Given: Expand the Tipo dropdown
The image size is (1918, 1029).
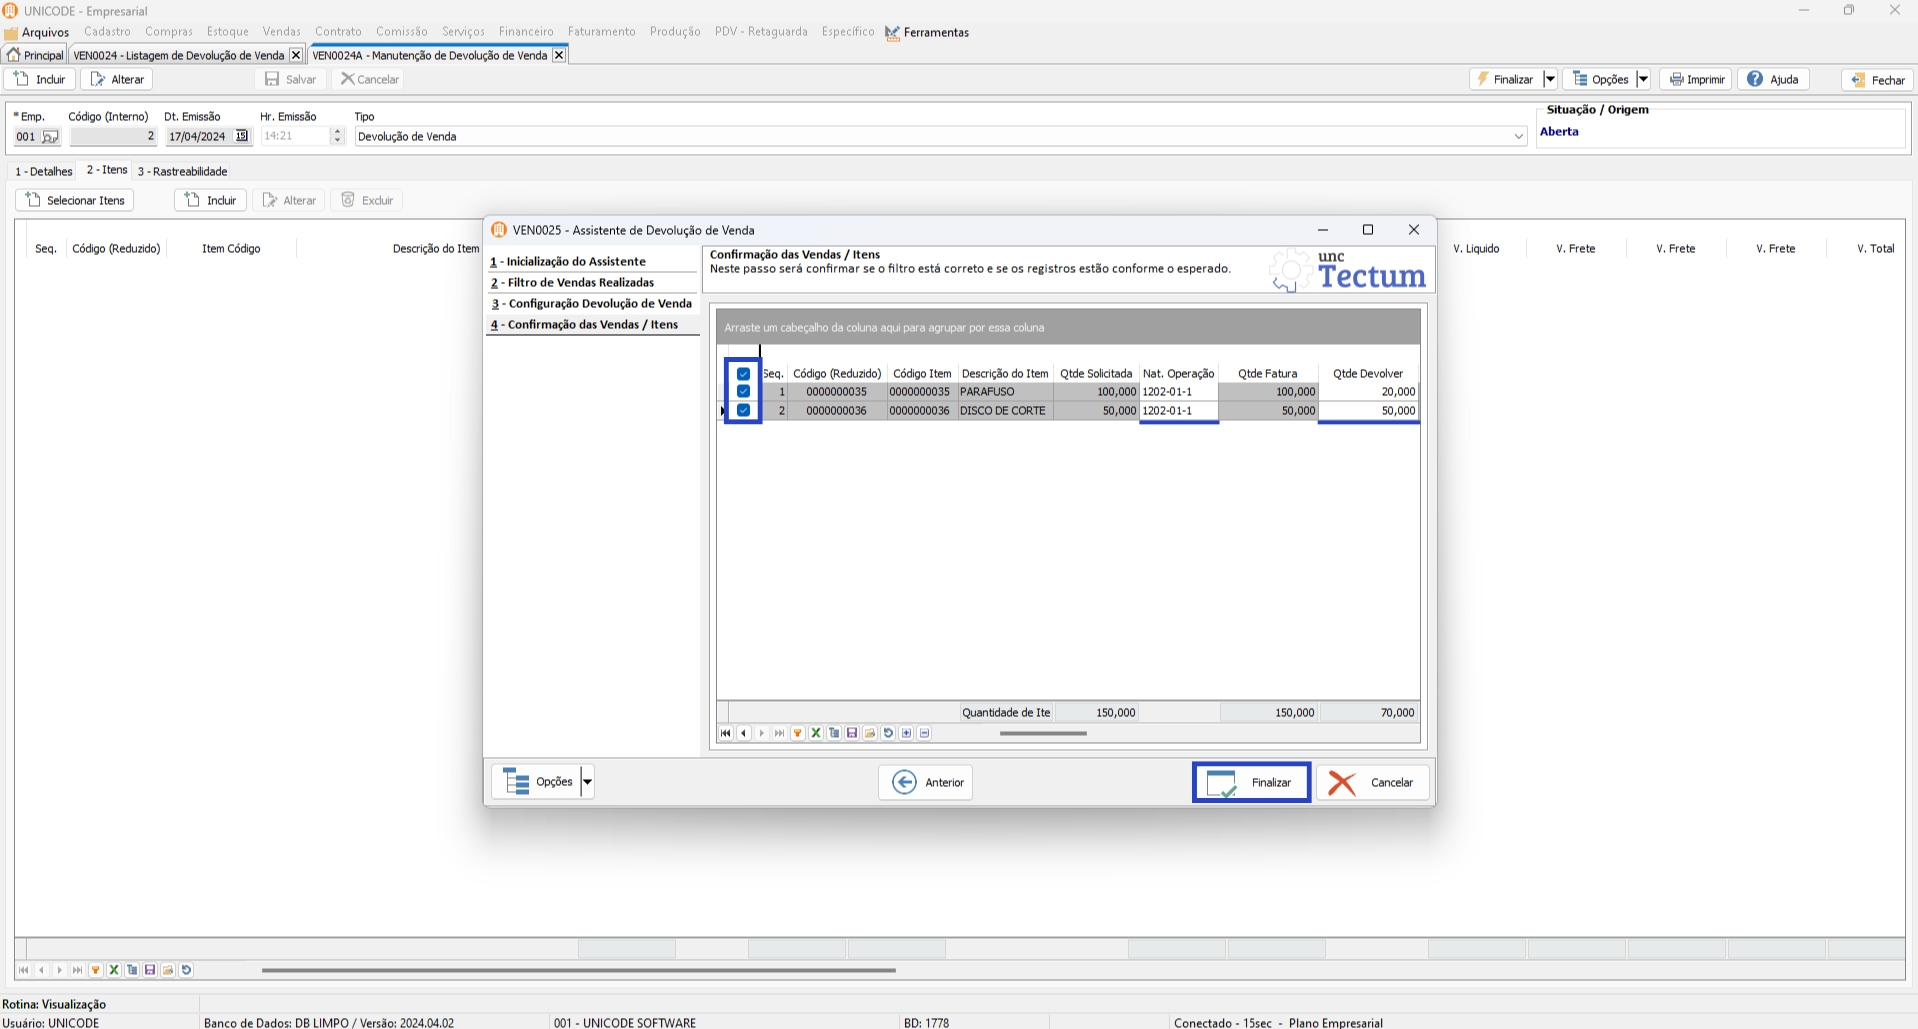Looking at the screenshot, I should (x=1518, y=137).
